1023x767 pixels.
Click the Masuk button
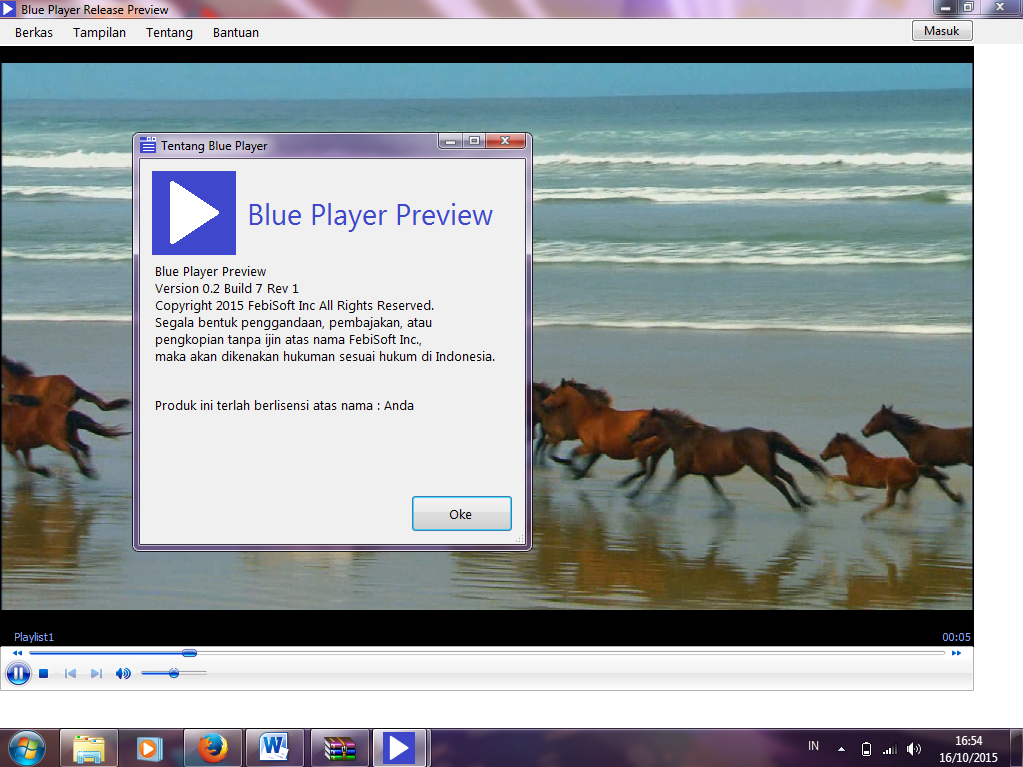pos(942,31)
